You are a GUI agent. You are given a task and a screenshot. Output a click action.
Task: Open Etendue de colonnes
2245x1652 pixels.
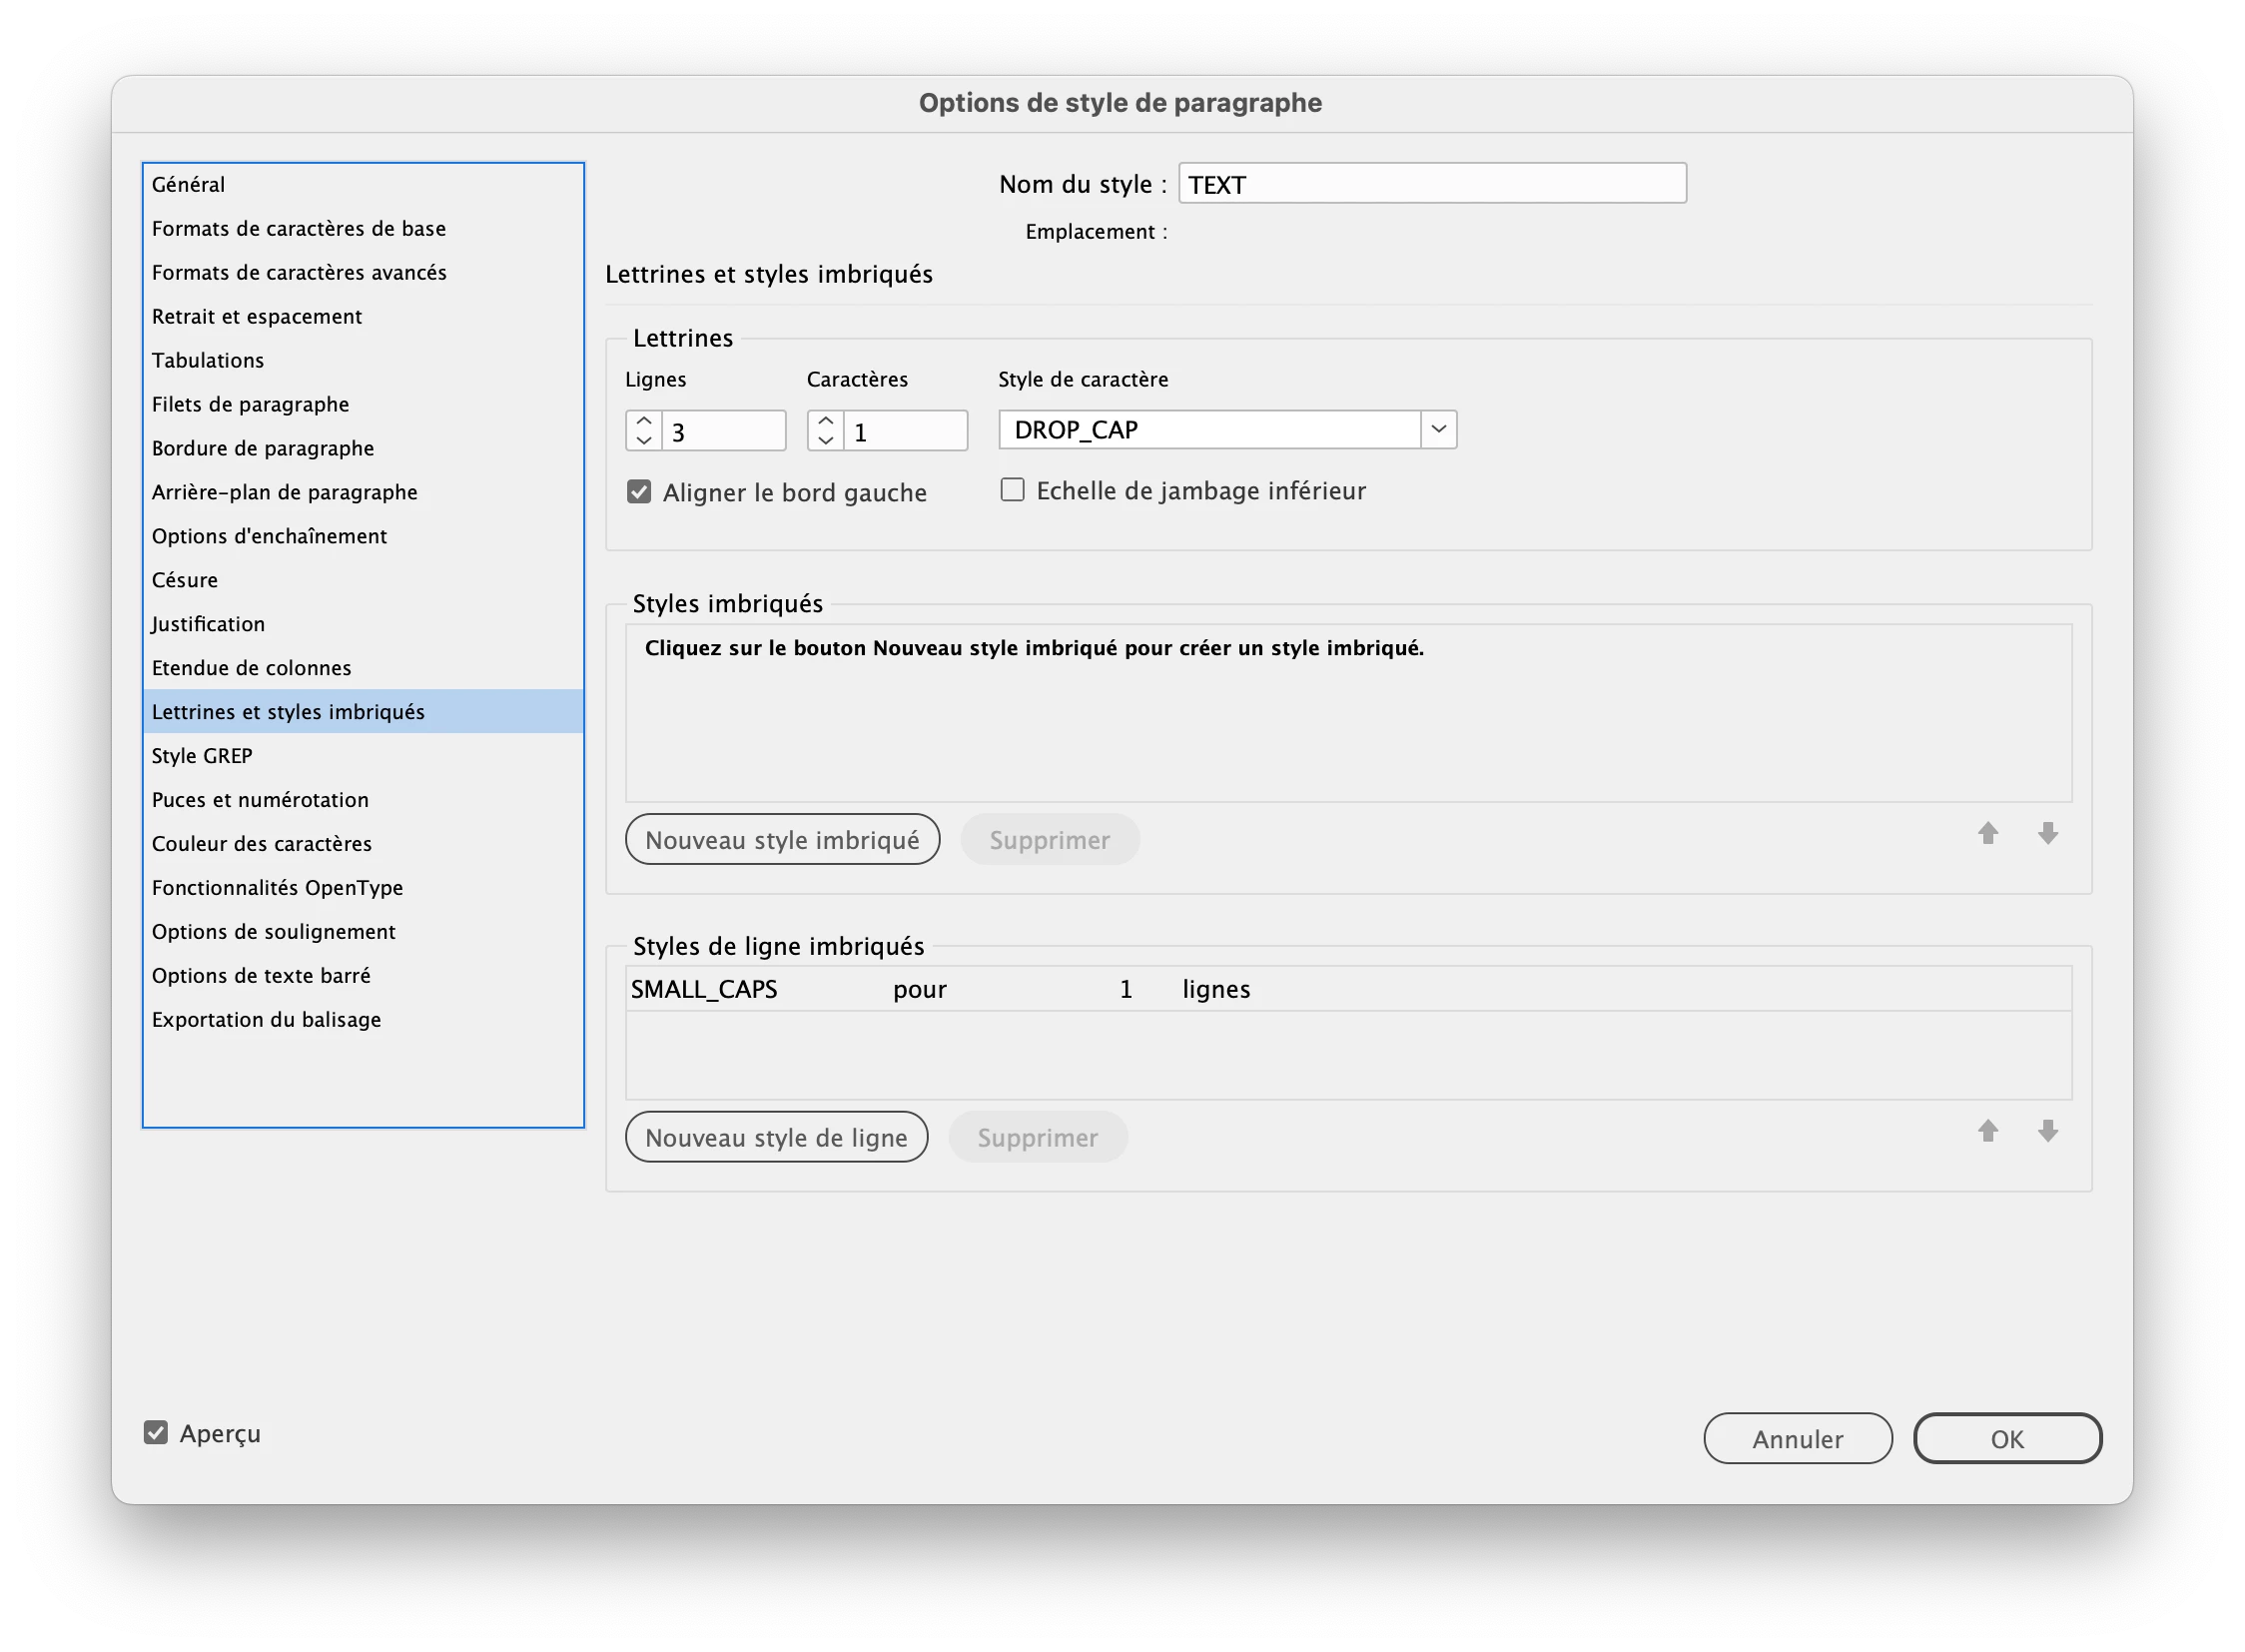point(363,669)
